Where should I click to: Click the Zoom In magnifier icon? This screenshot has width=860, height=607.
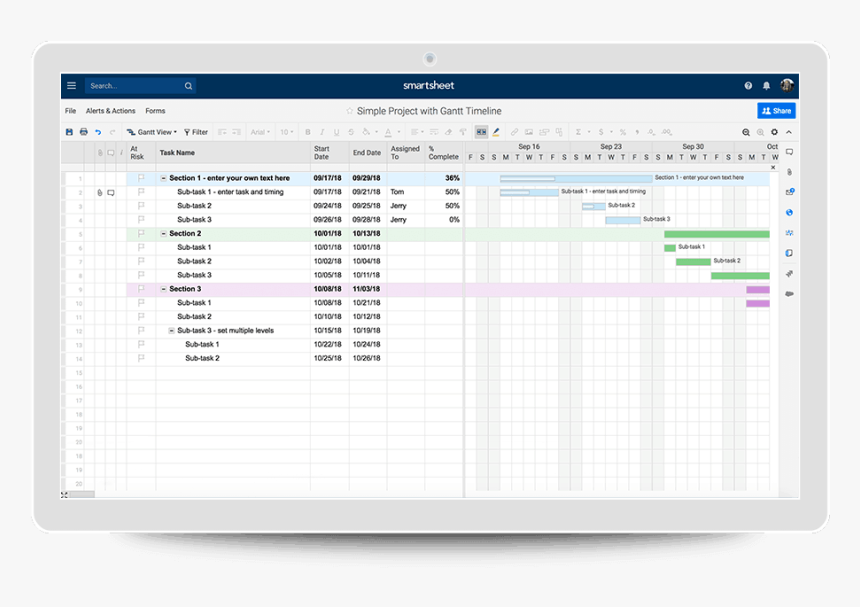(x=746, y=131)
